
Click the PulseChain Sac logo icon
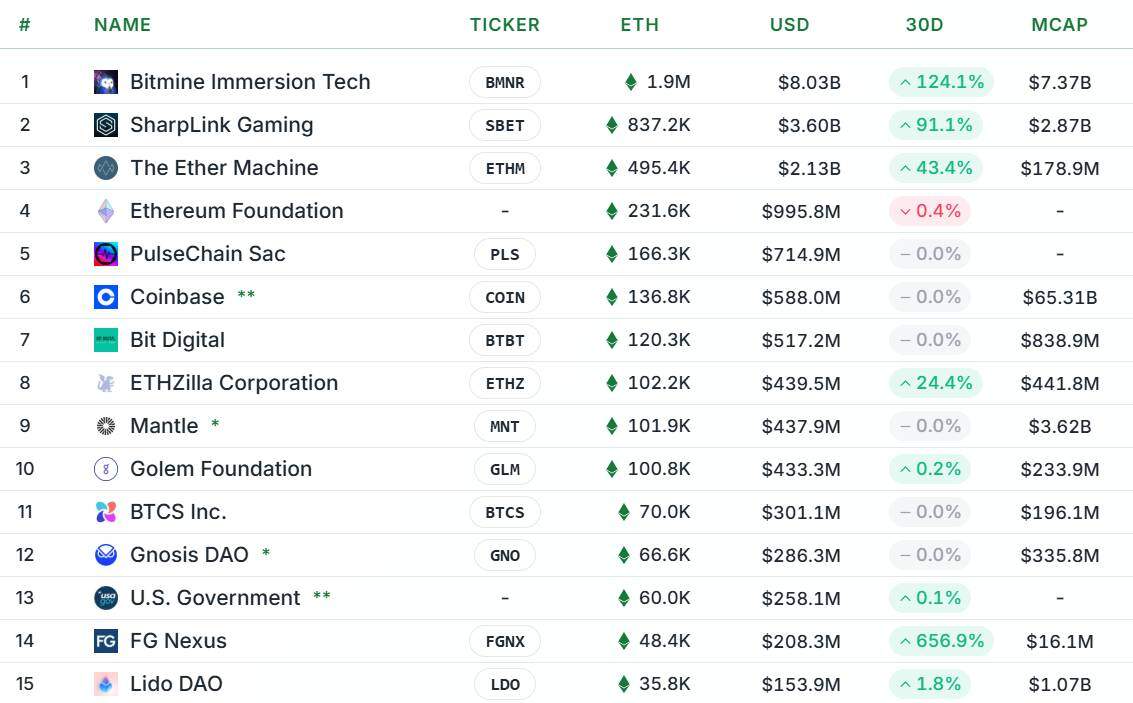click(x=106, y=254)
